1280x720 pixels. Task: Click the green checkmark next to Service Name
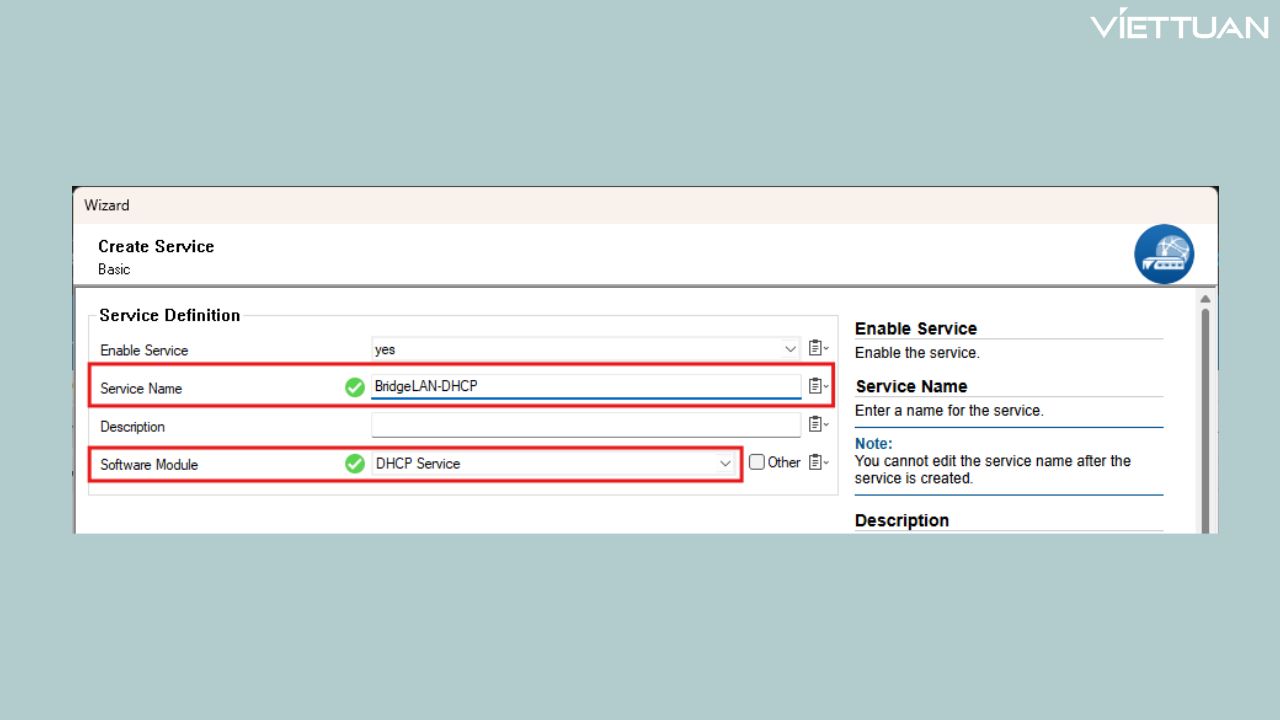click(355, 387)
